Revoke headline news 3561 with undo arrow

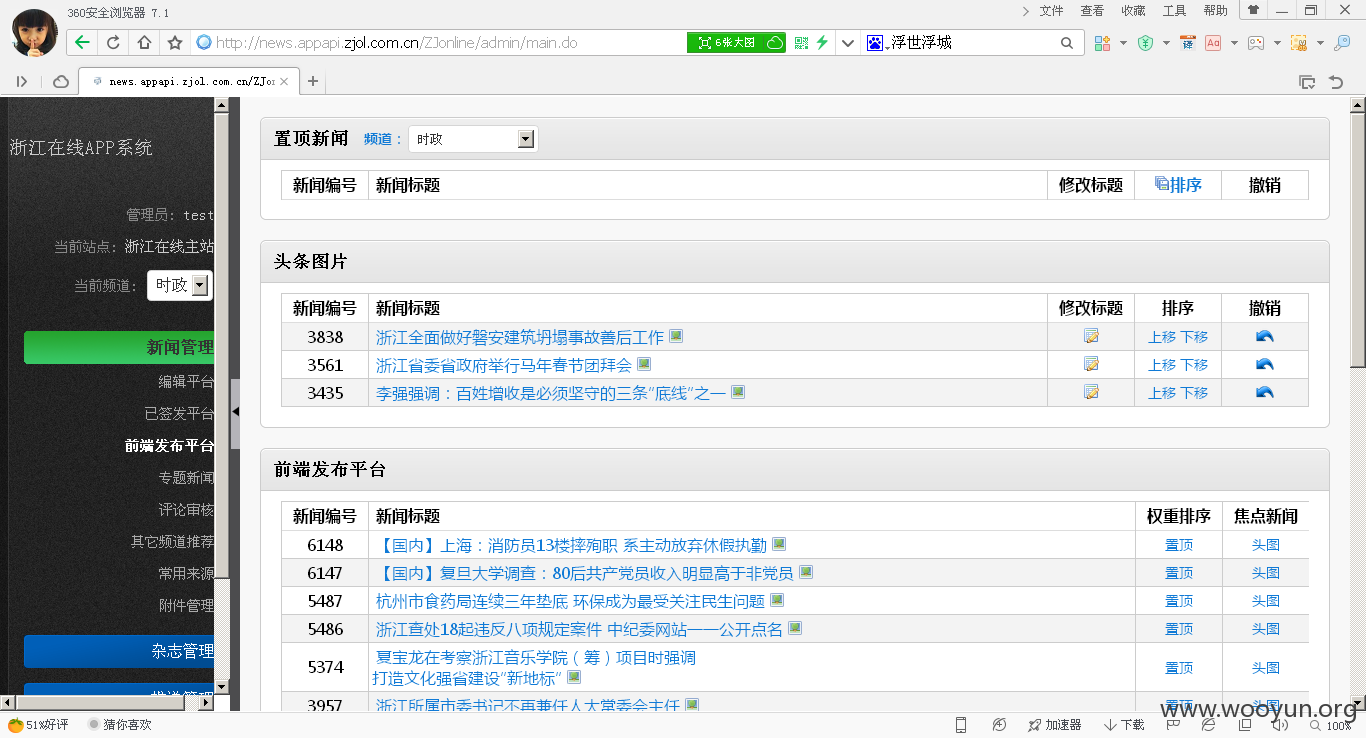click(1265, 365)
